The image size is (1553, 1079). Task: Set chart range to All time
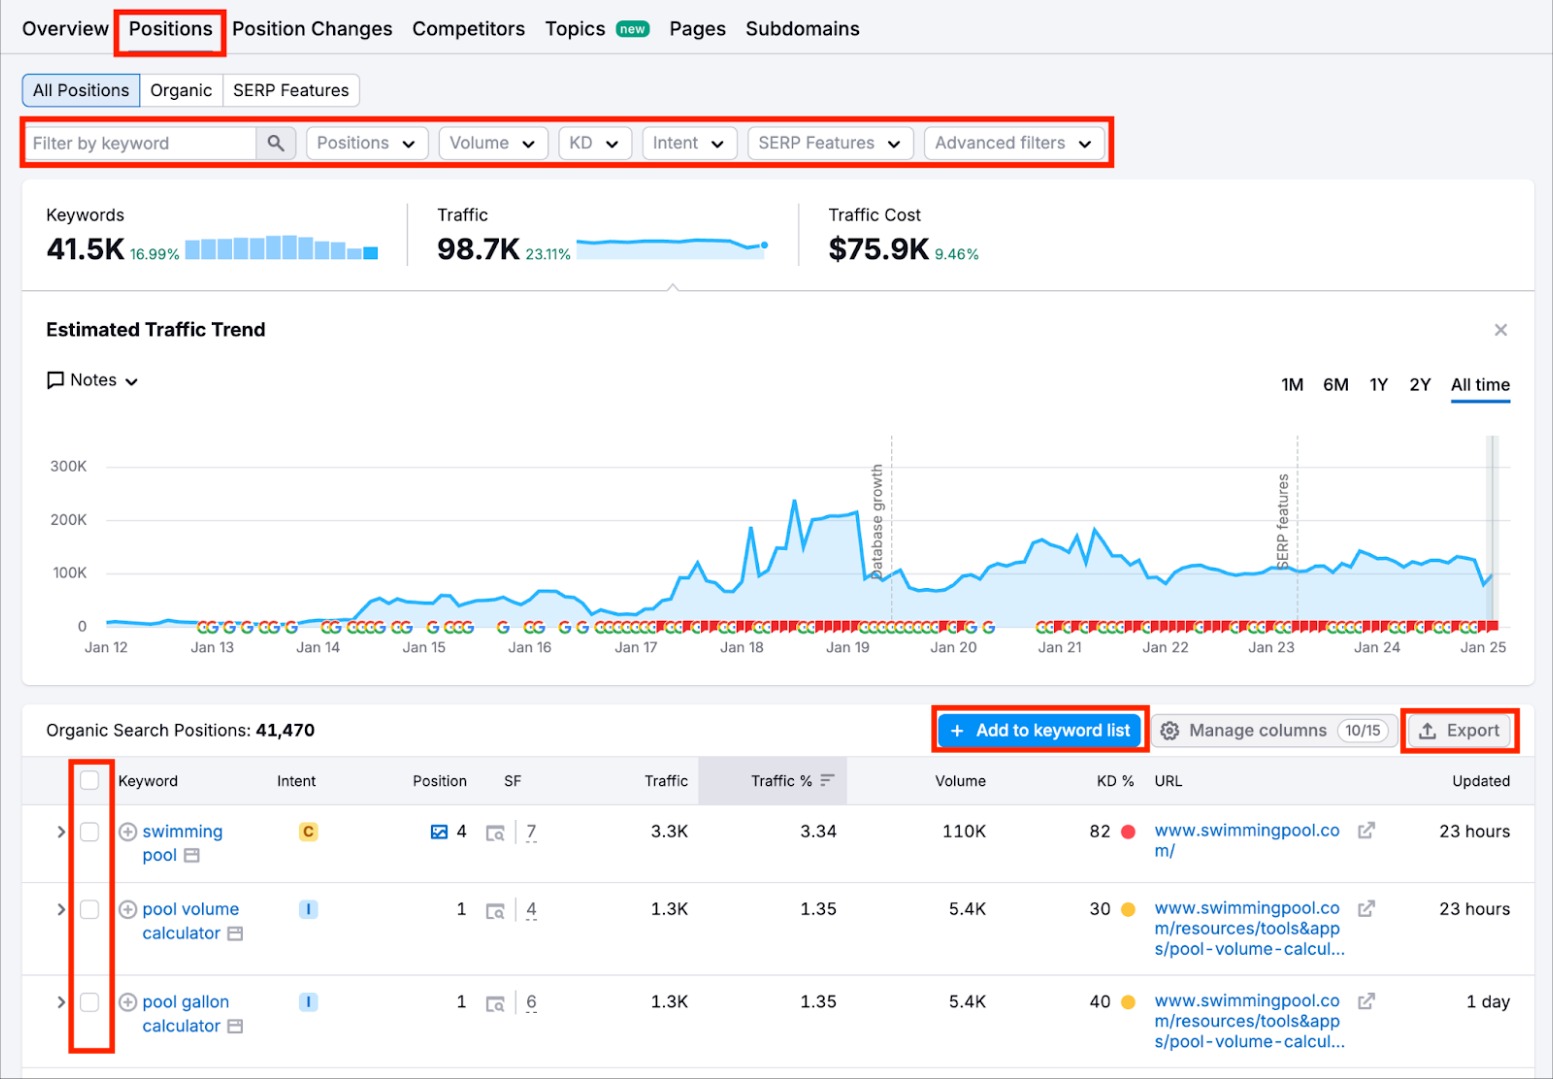(1480, 385)
